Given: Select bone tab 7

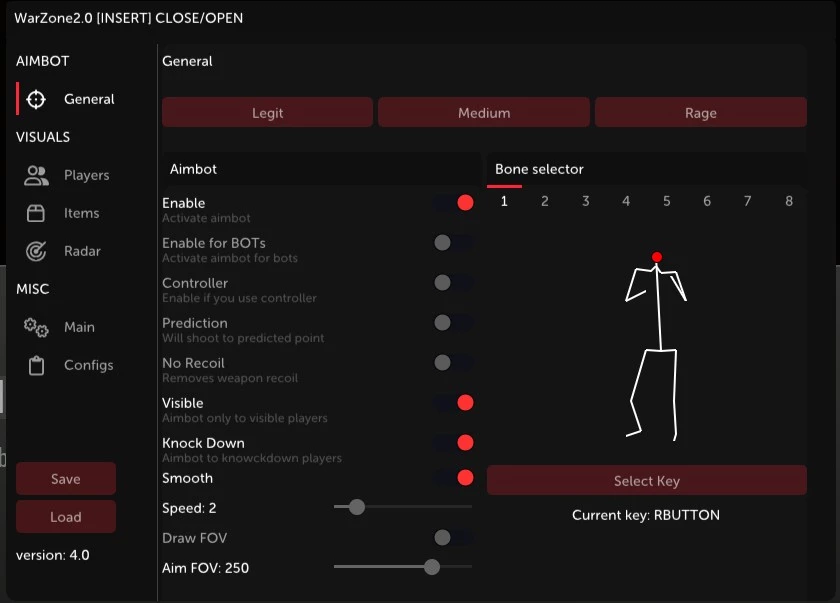Looking at the screenshot, I should (x=747, y=201).
